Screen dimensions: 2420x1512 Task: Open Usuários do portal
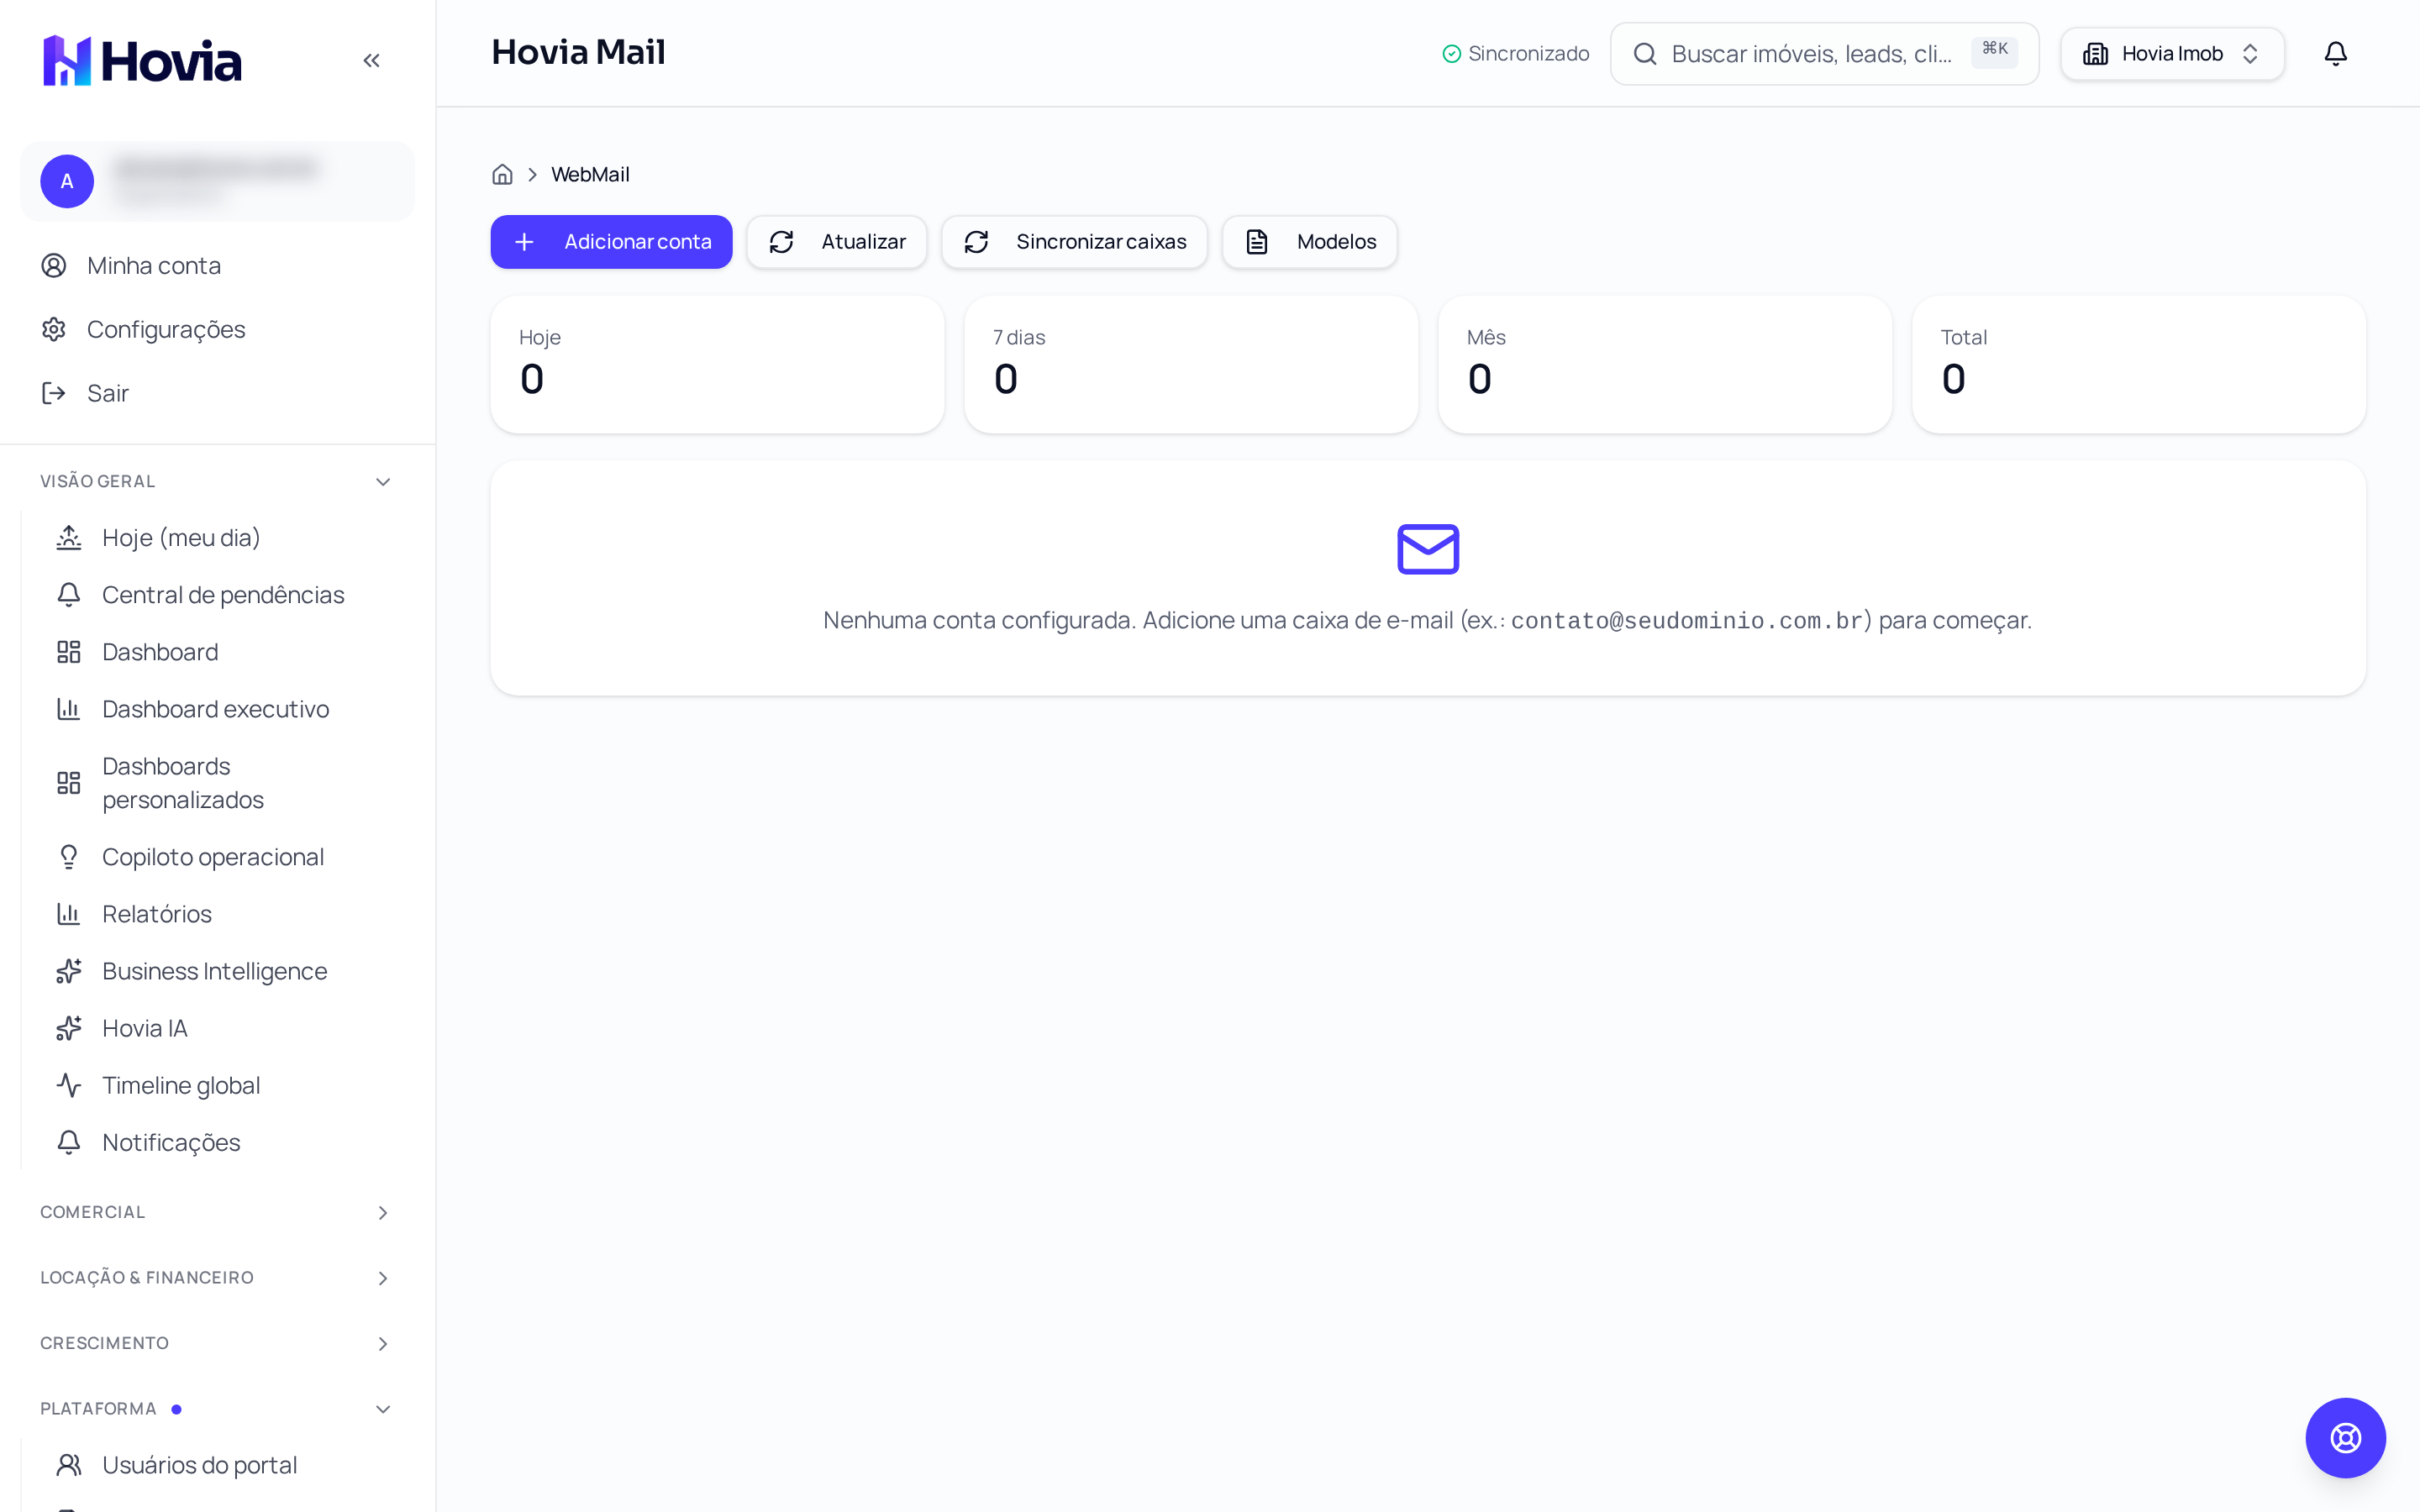[224, 1465]
